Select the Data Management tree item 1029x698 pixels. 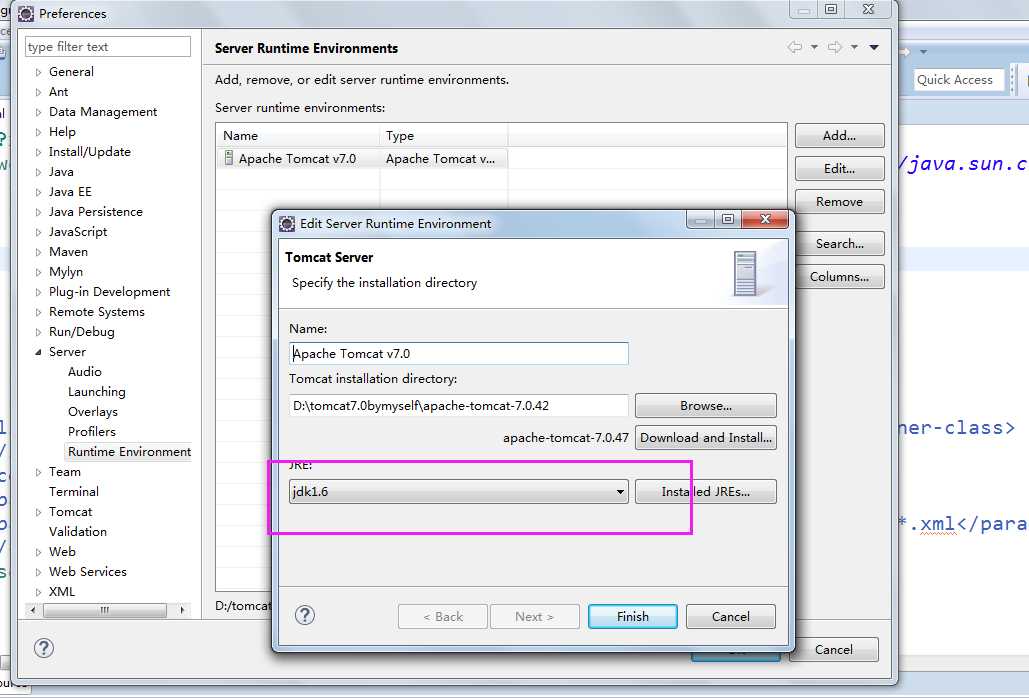coord(103,112)
